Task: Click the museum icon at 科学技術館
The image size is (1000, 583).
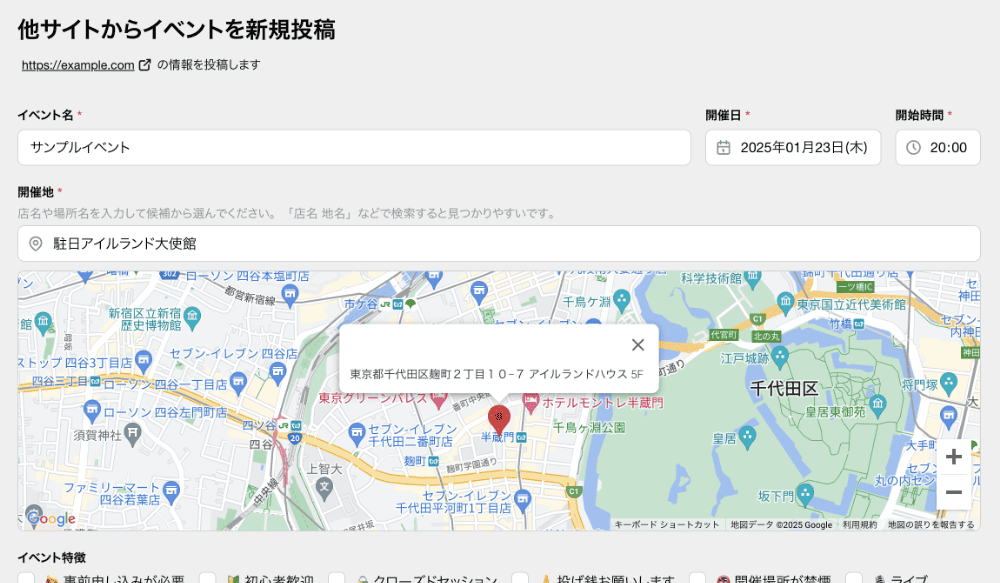Action: [x=752, y=274]
